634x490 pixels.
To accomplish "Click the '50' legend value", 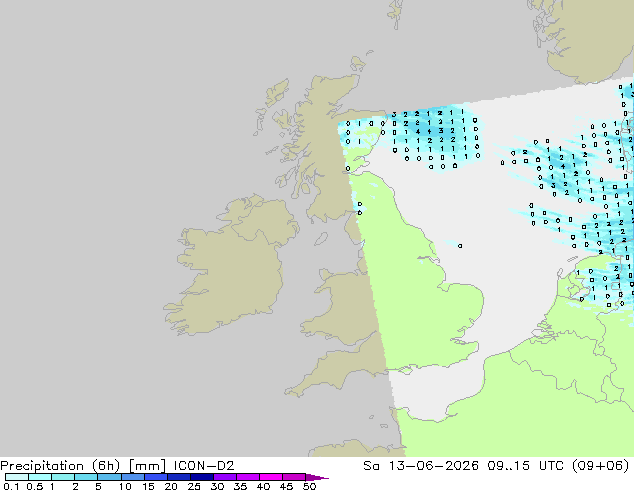I will click(309, 486).
